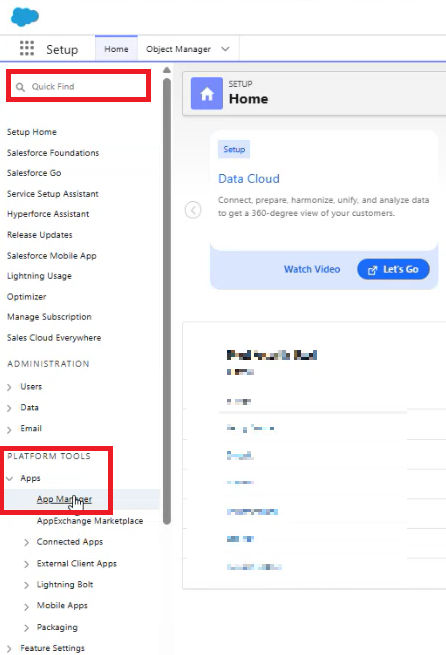Open Hyperforce Assistant
The image size is (446, 655).
point(48,214)
